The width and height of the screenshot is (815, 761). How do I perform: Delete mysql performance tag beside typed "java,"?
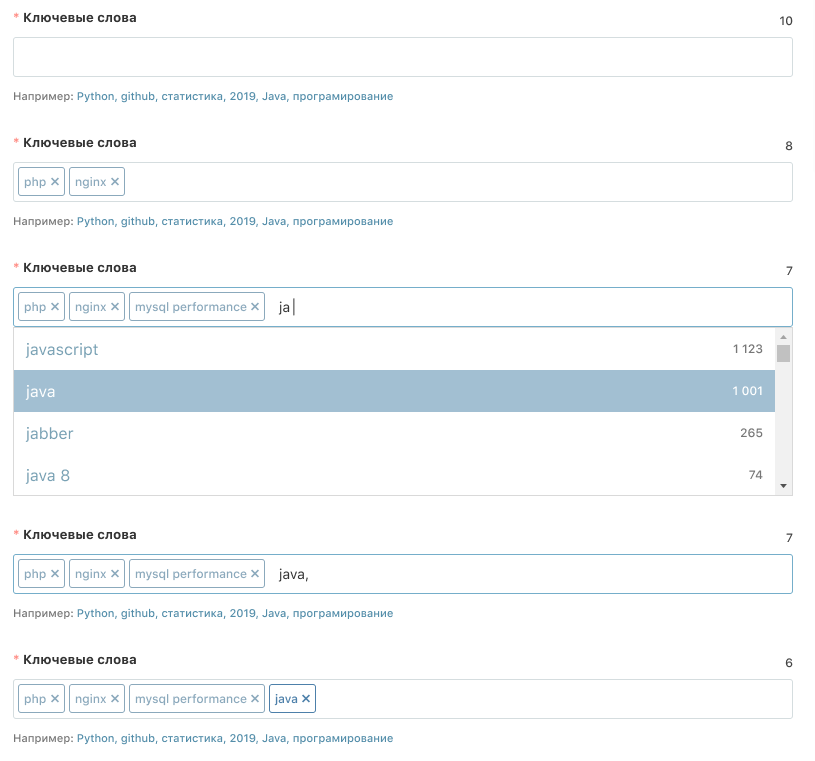(x=255, y=574)
